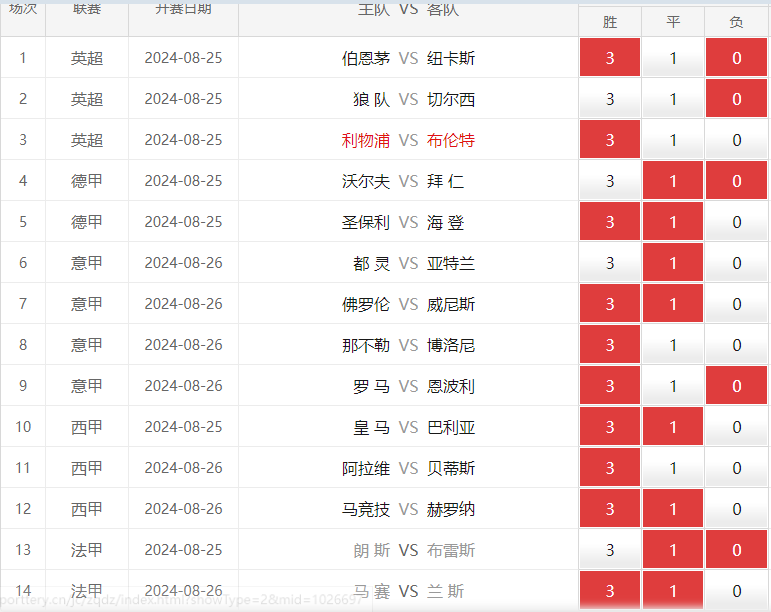Image resolution: width=771 pixels, height=612 pixels.
Task: Toggle draw (1) for 圣保利 VS 海登
Action: coord(673,222)
